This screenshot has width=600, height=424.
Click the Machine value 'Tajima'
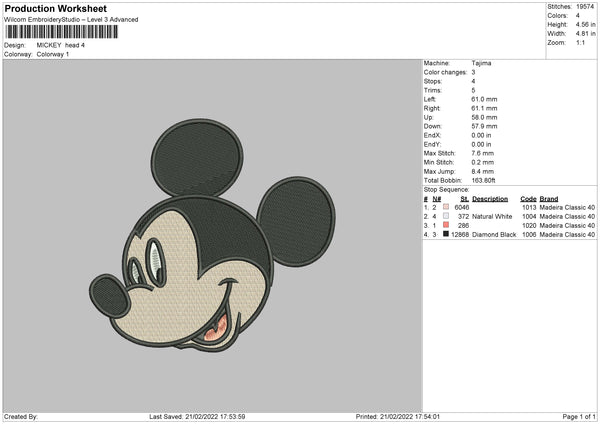481,63
